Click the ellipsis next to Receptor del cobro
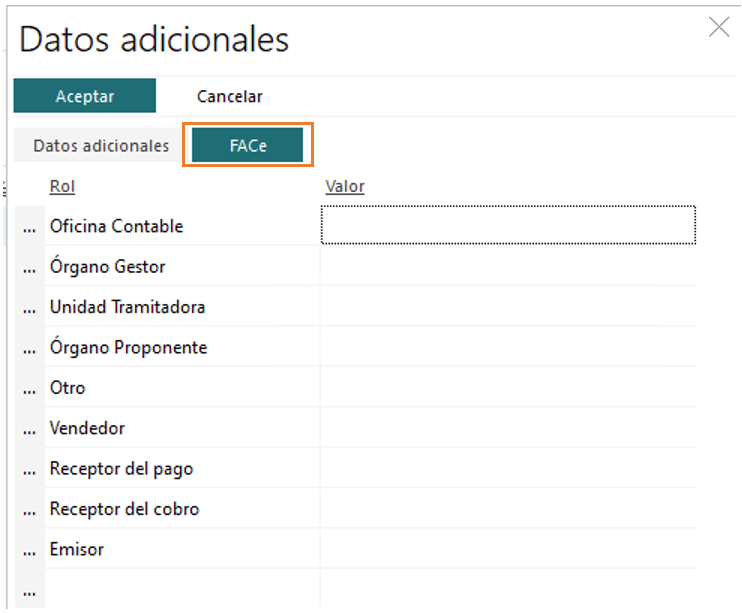This screenshot has width=742, height=613. pos(29,510)
